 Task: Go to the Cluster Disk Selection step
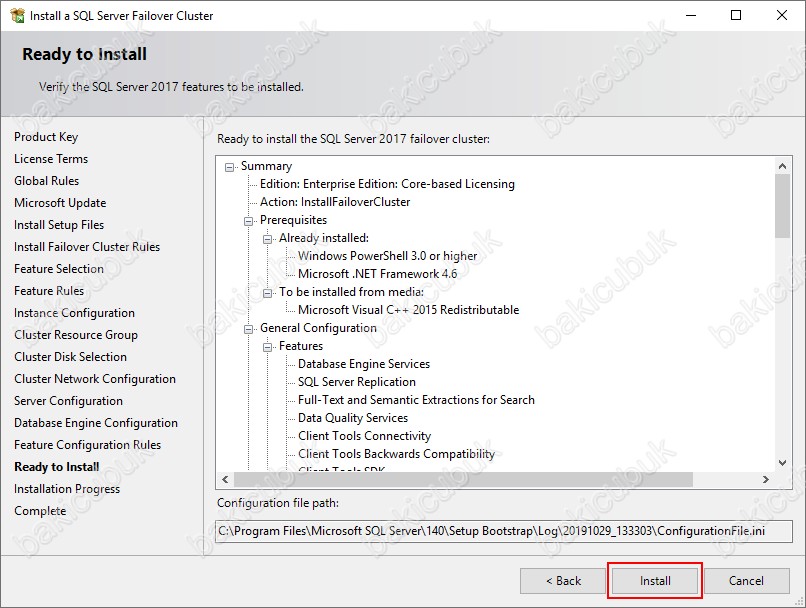[x=70, y=357]
